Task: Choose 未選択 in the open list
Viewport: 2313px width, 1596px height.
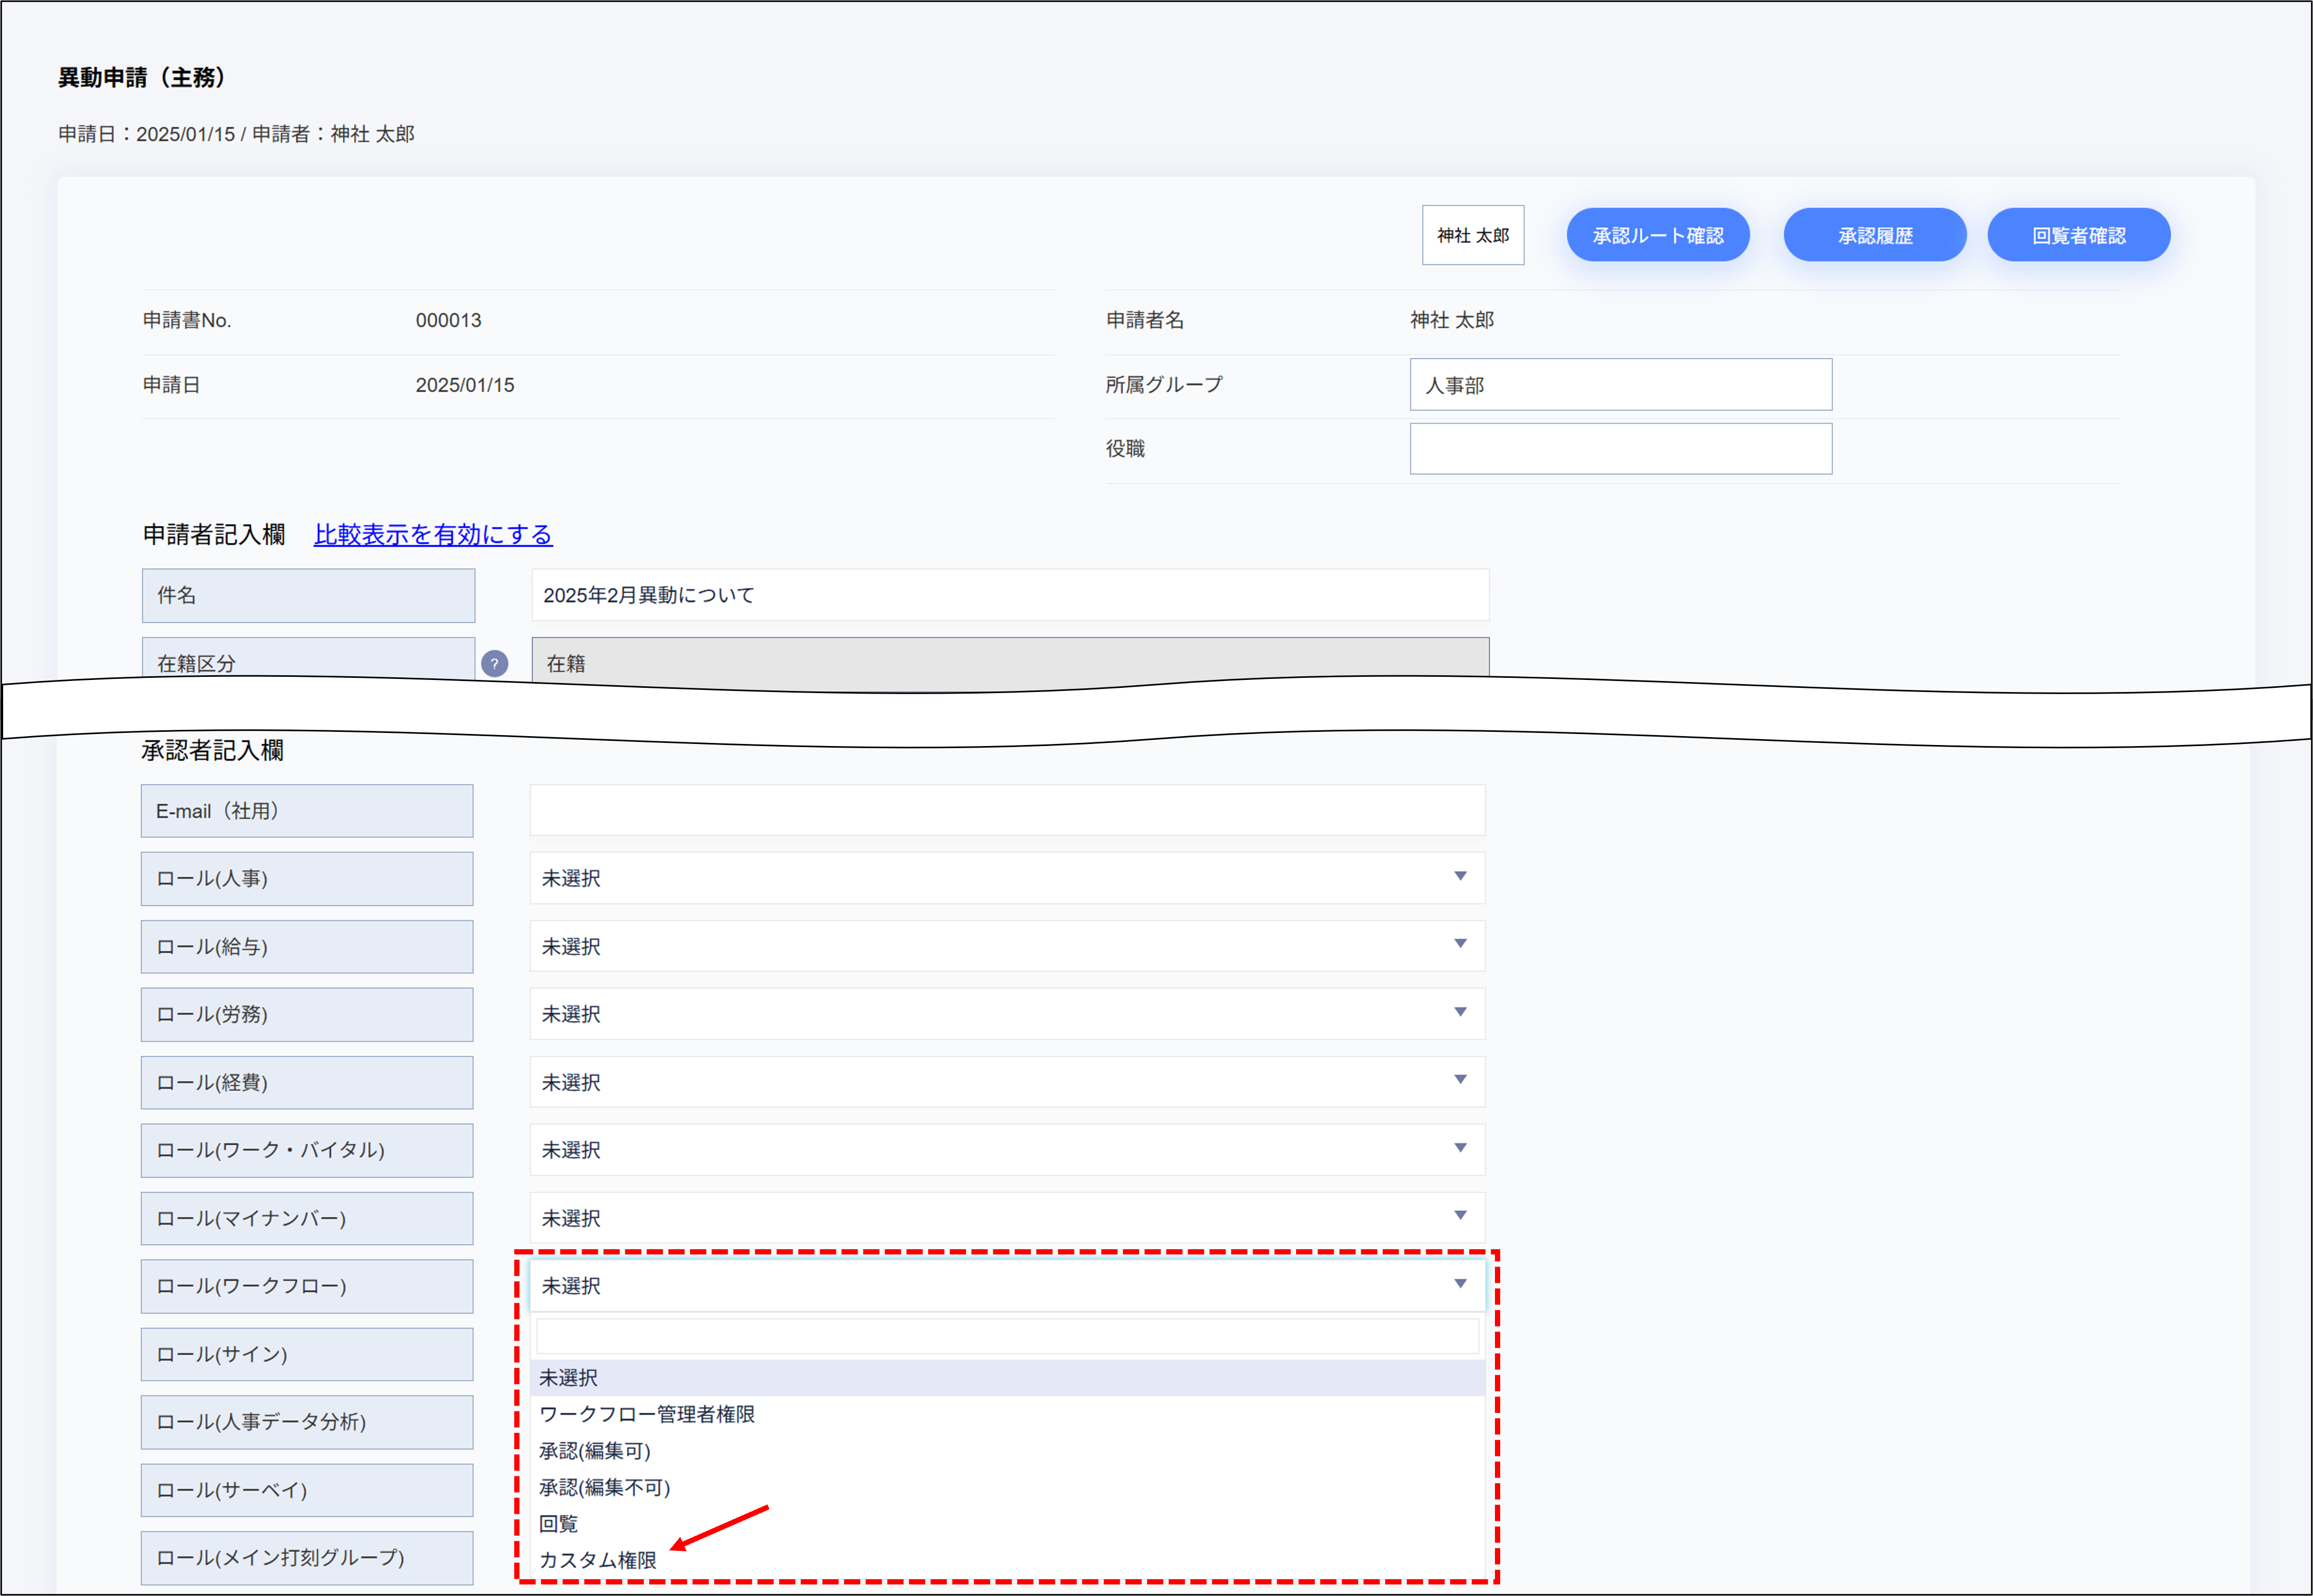Action: click(569, 1378)
